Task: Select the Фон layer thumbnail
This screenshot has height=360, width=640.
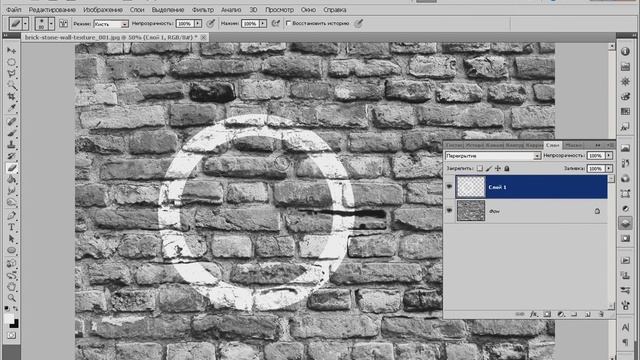Action: (471, 211)
